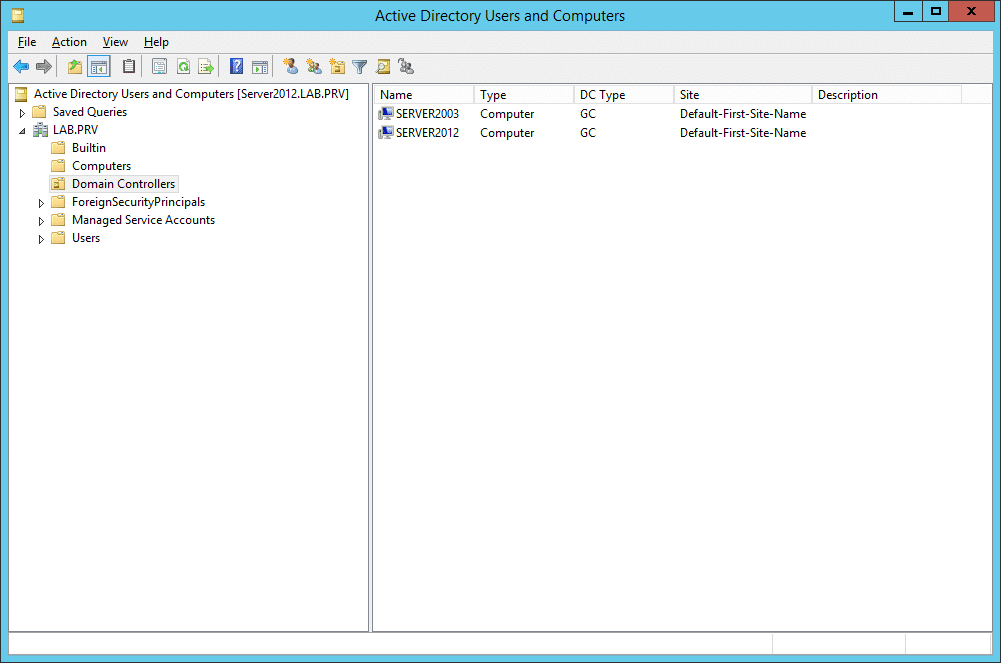The height and width of the screenshot is (663, 1001).
Task: Click the Export List toolbar icon
Action: [206, 66]
